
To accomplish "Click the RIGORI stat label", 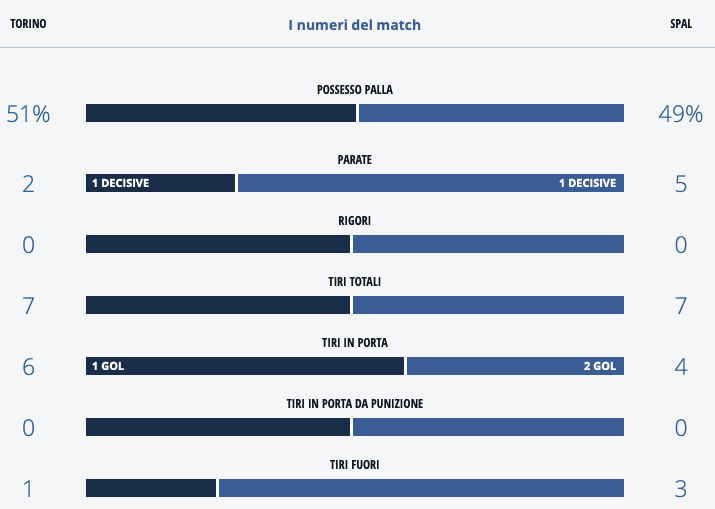I will [354, 221].
